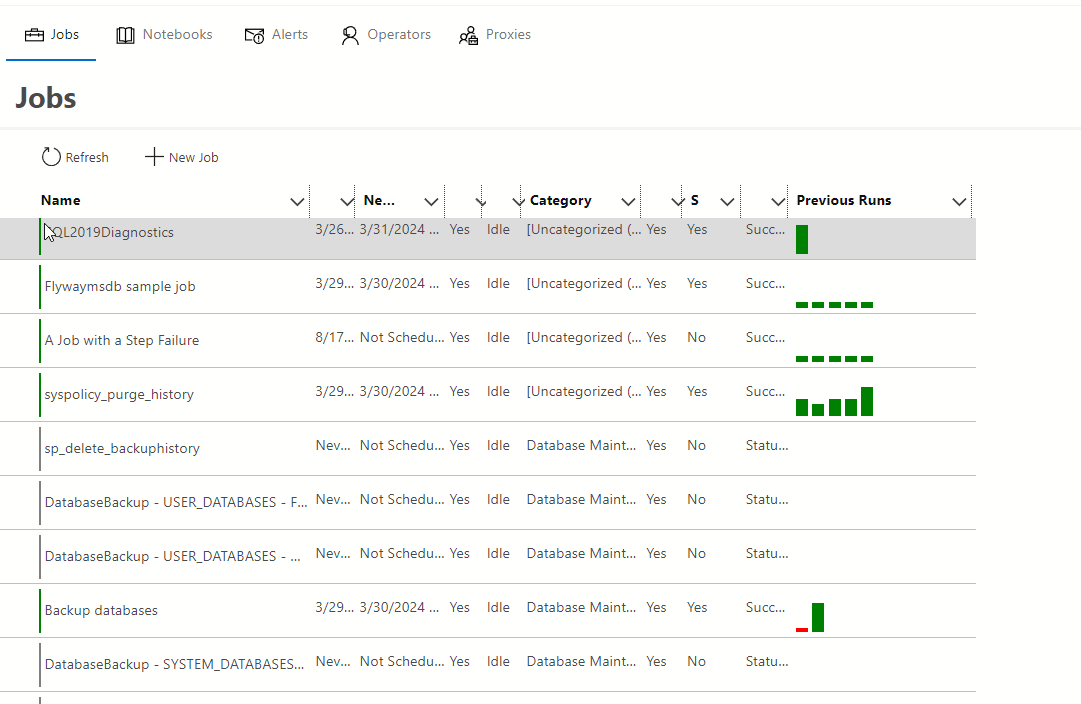1081x704 pixels.
Task: Click the Refresh circular arrow icon
Action: (51, 157)
